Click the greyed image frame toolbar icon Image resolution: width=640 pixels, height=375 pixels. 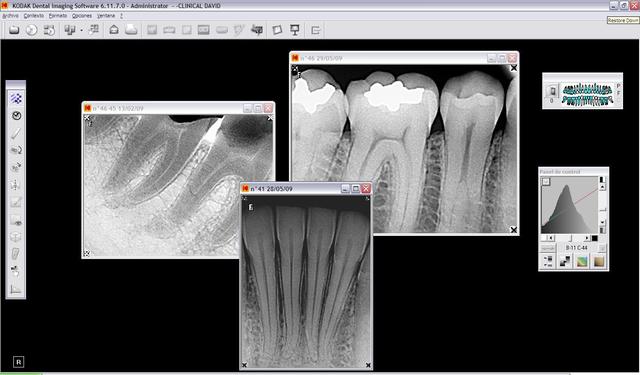tap(203, 30)
